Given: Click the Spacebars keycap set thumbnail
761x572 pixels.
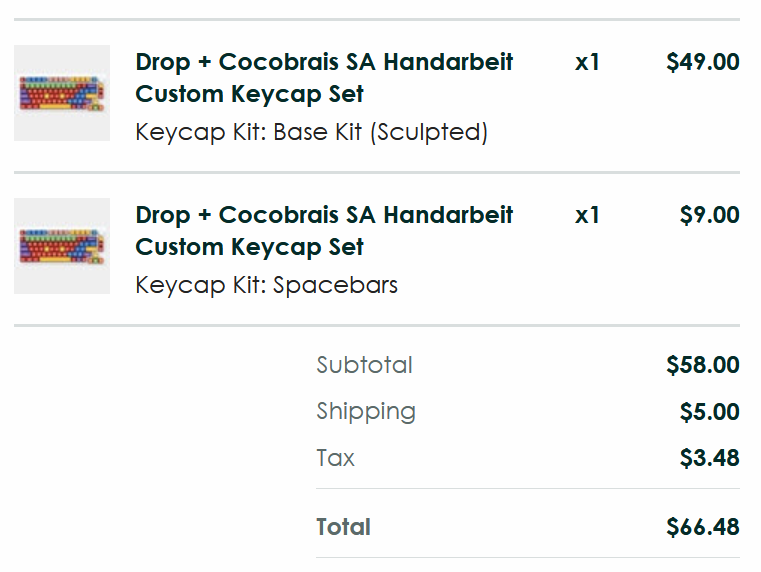Looking at the screenshot, I should coord(62,246).
